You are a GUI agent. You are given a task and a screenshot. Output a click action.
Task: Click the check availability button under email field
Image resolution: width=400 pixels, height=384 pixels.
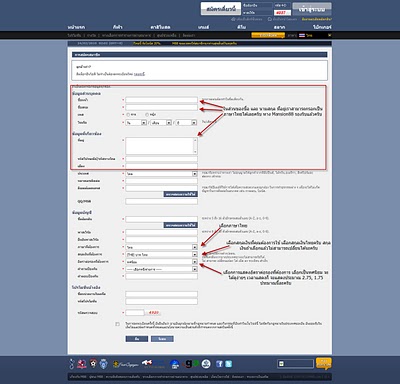click(x=180, y=194)
